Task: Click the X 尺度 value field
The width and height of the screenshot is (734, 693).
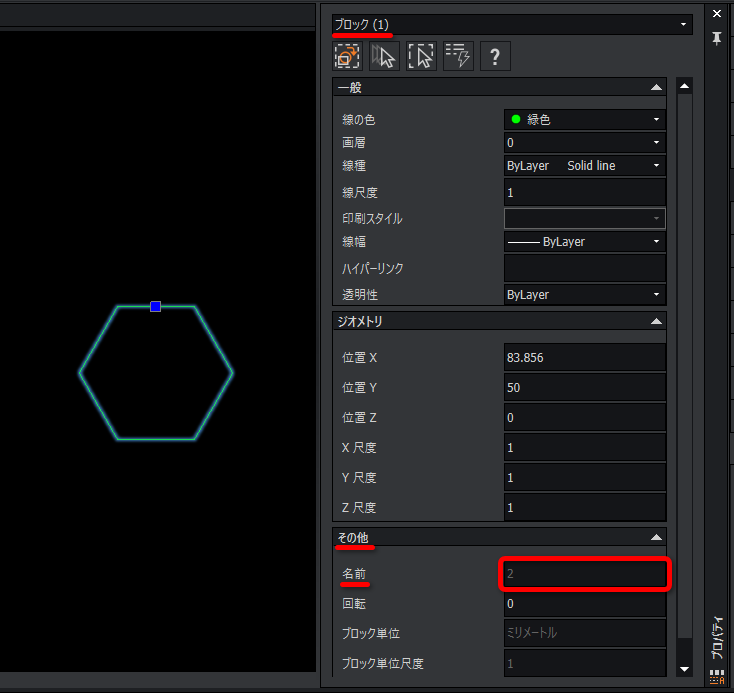Action: pyautogui.click(x=585, y=447)
